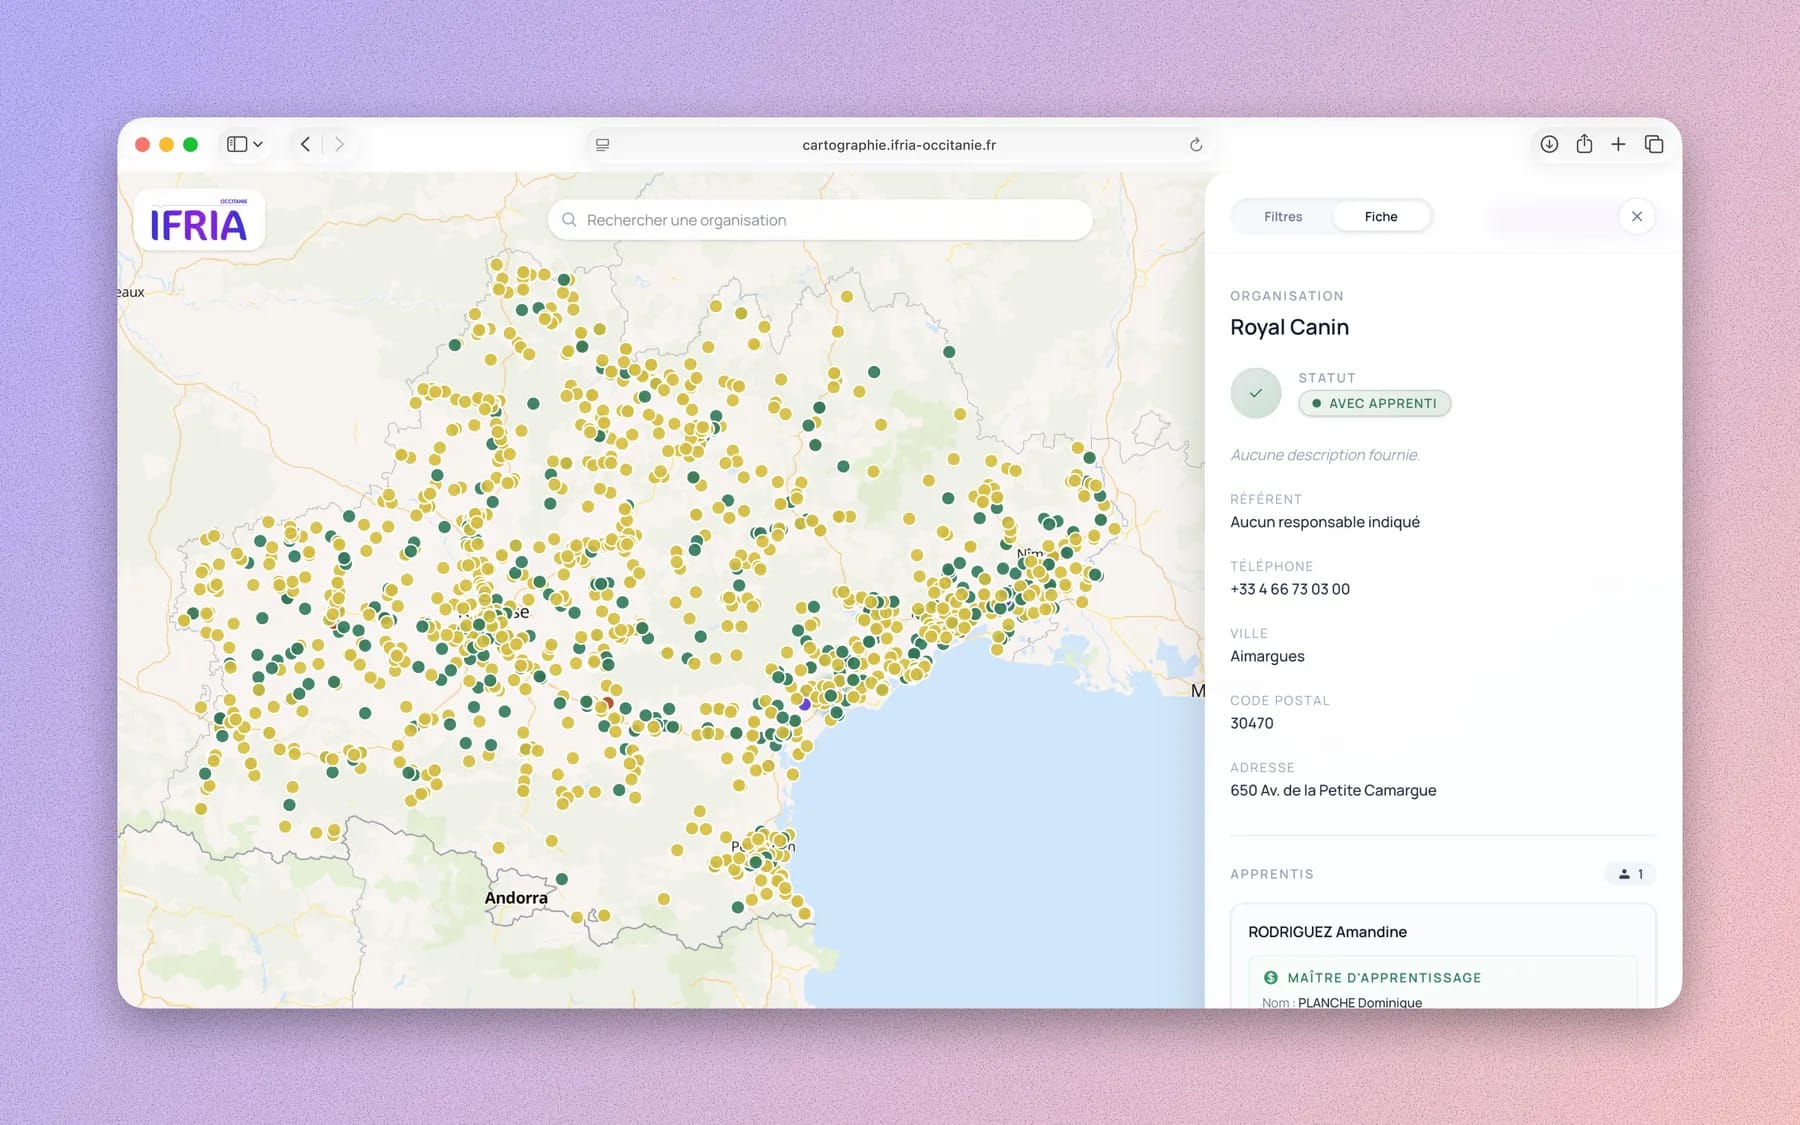Select the Fiche tab
Screen dimensions: 1800x1125
click(1381, 217)
